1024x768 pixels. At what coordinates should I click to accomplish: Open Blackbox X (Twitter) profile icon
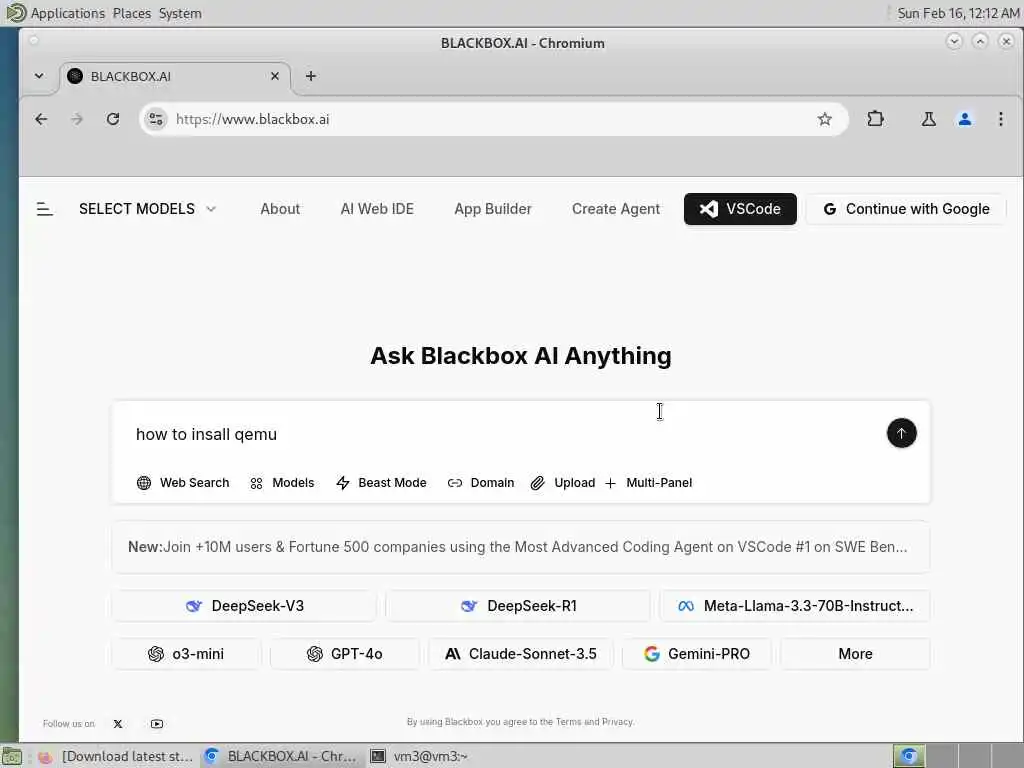(118, 724)
